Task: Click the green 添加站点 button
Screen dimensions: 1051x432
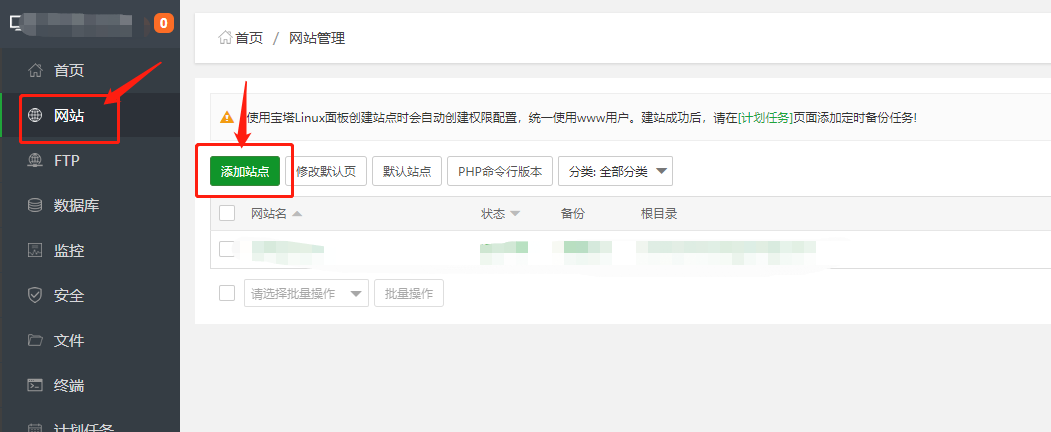Action: 245,171
